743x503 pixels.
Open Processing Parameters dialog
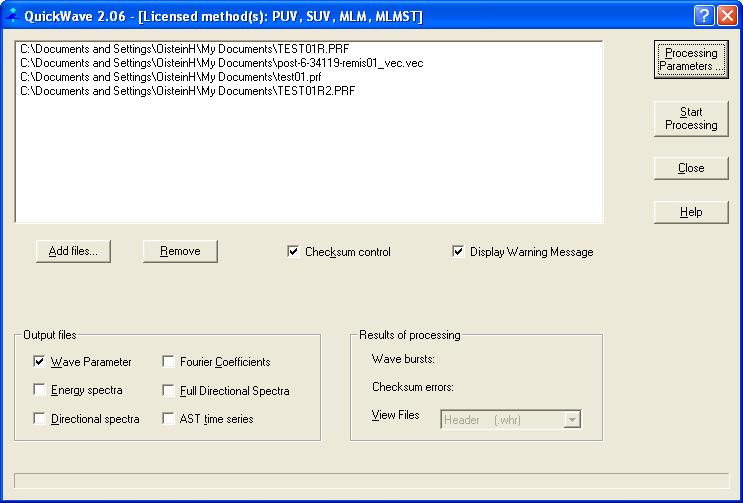point(691,60)
